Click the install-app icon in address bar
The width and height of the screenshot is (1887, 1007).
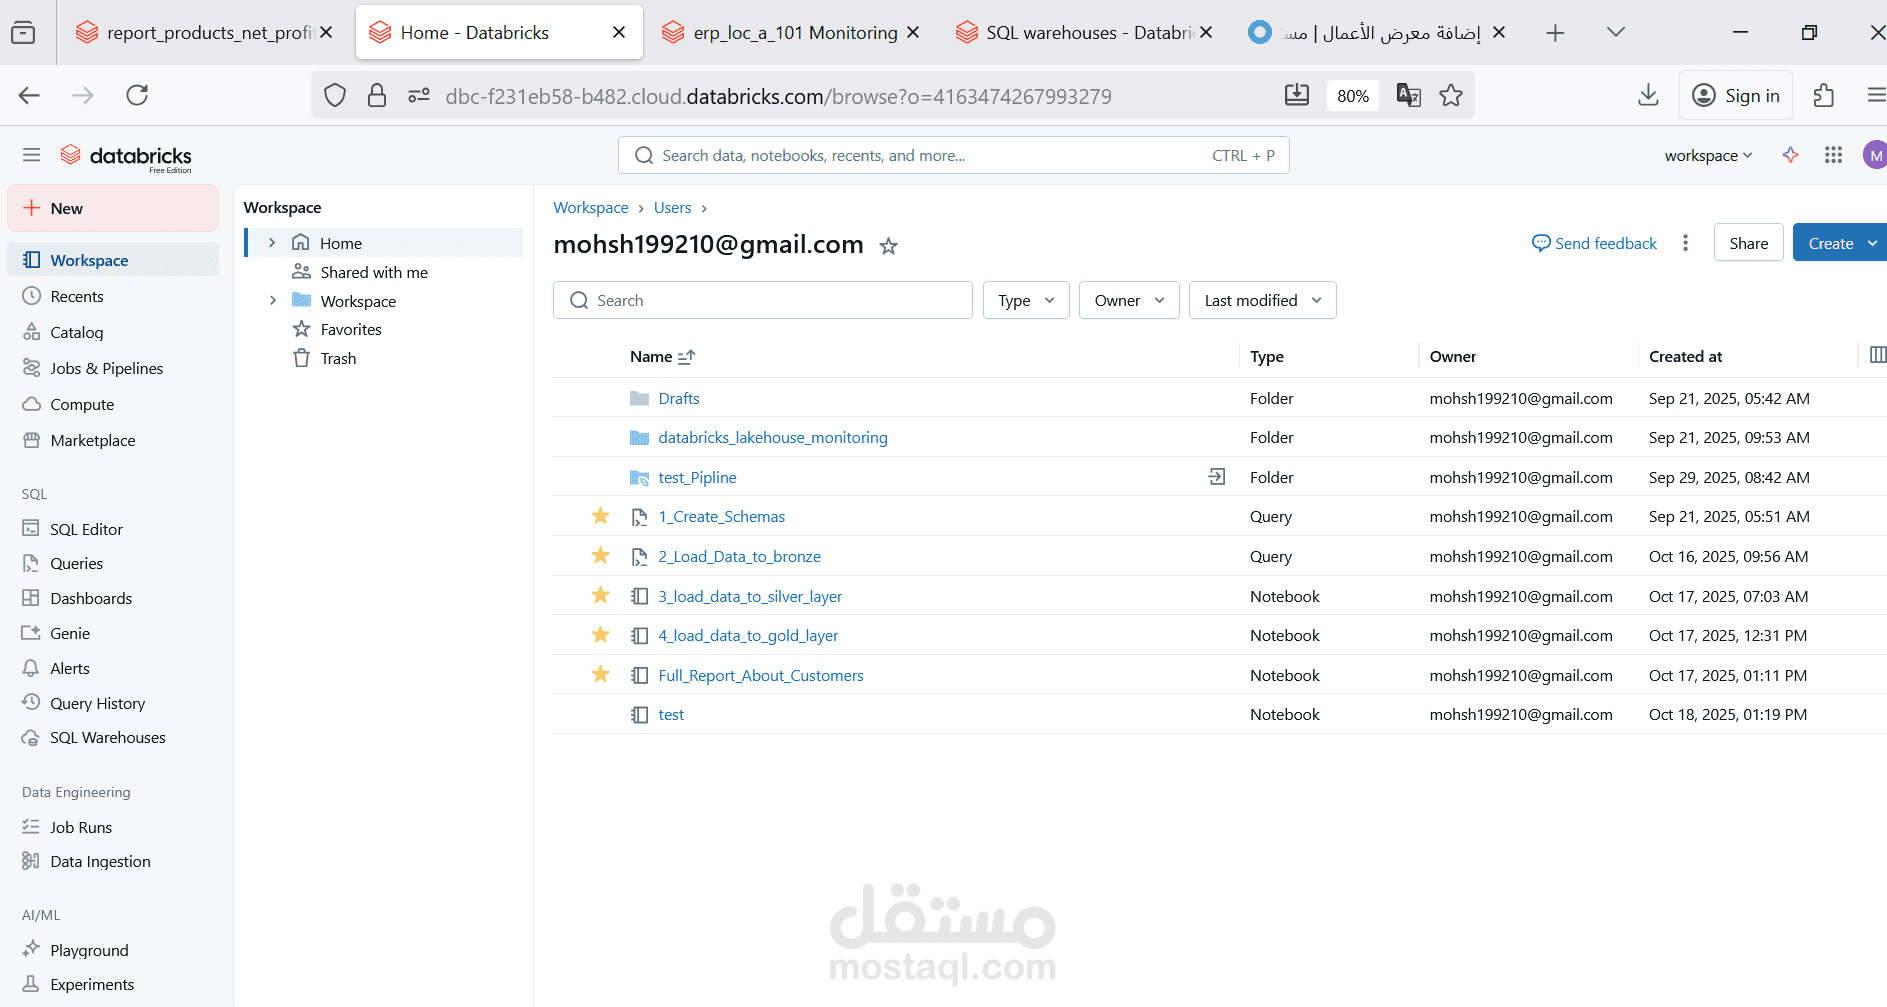(x=1297, y=95)
